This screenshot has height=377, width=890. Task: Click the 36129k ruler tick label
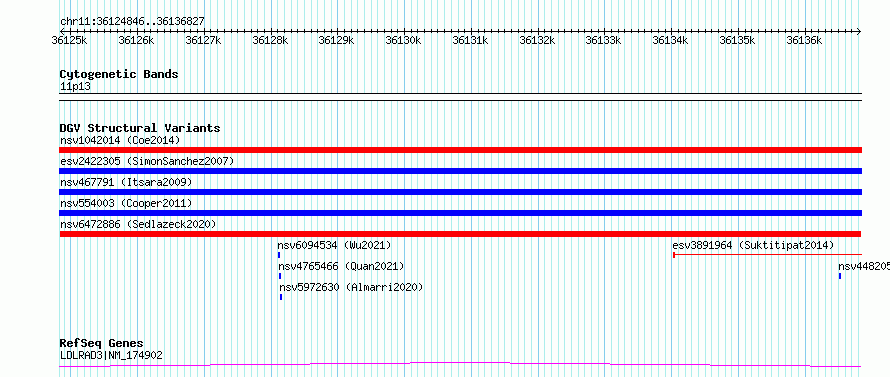(337, 40)
